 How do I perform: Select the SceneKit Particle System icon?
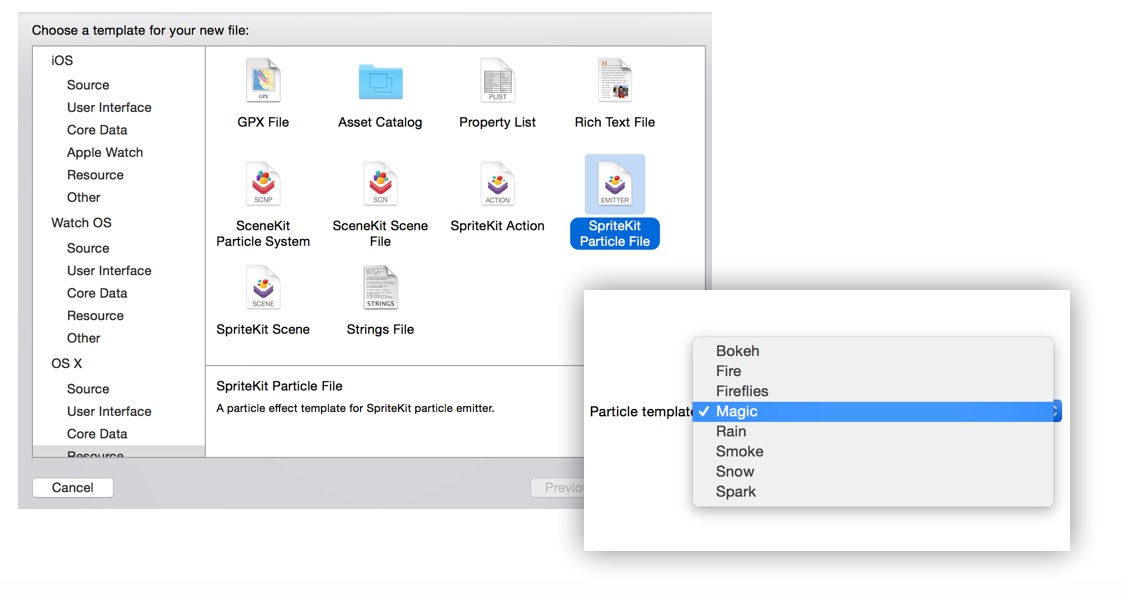(263, 184)
